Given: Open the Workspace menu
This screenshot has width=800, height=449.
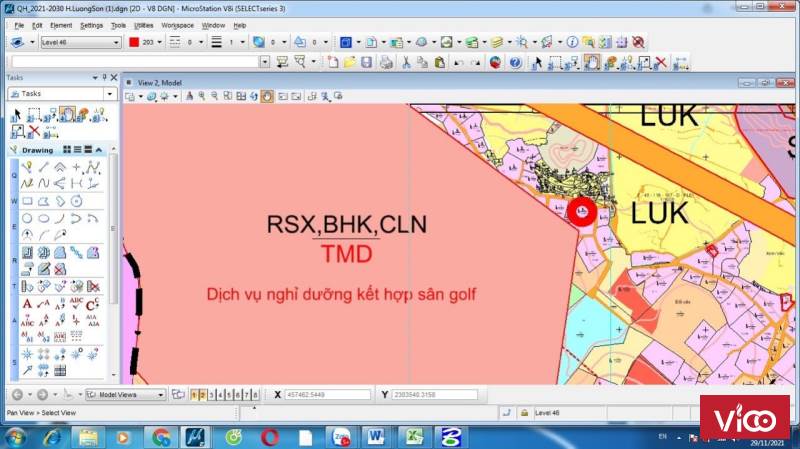Looking at the screenshot, I should click(178, 25).
